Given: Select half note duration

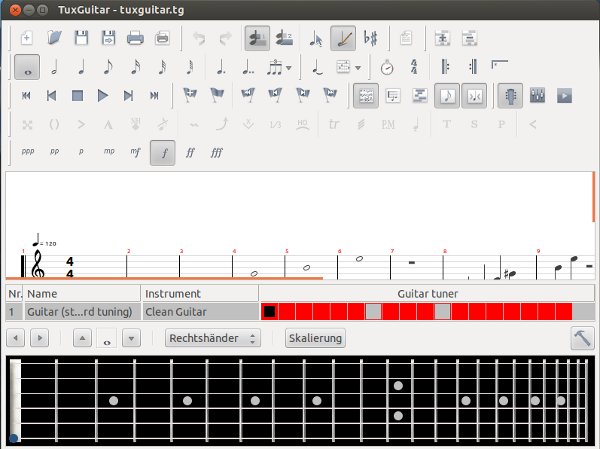Looking at the screenshot, I should 54,67.
